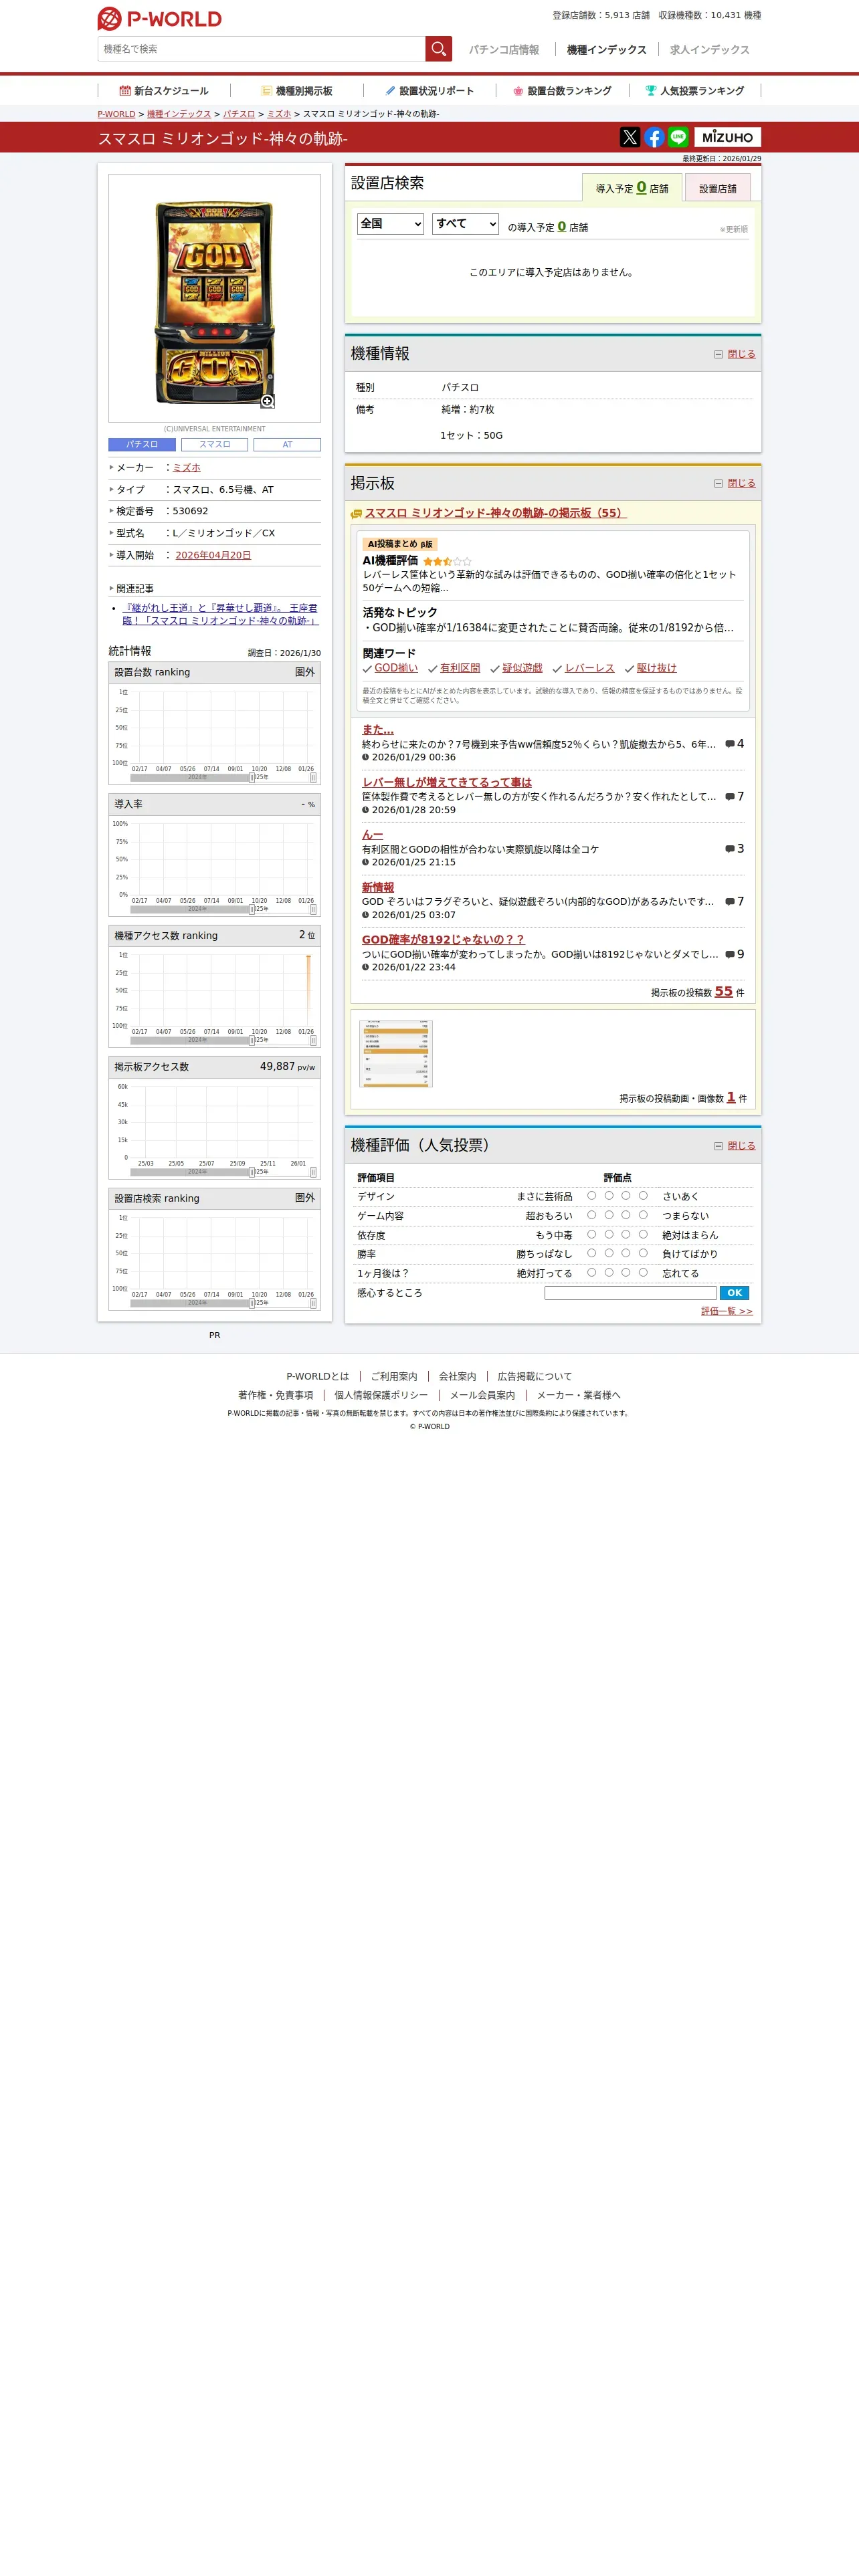Viewport: 859px width, 2576px height.
Task: Open 個人情報保護ポリシー footer link
Action: [x=381, y=1395]
